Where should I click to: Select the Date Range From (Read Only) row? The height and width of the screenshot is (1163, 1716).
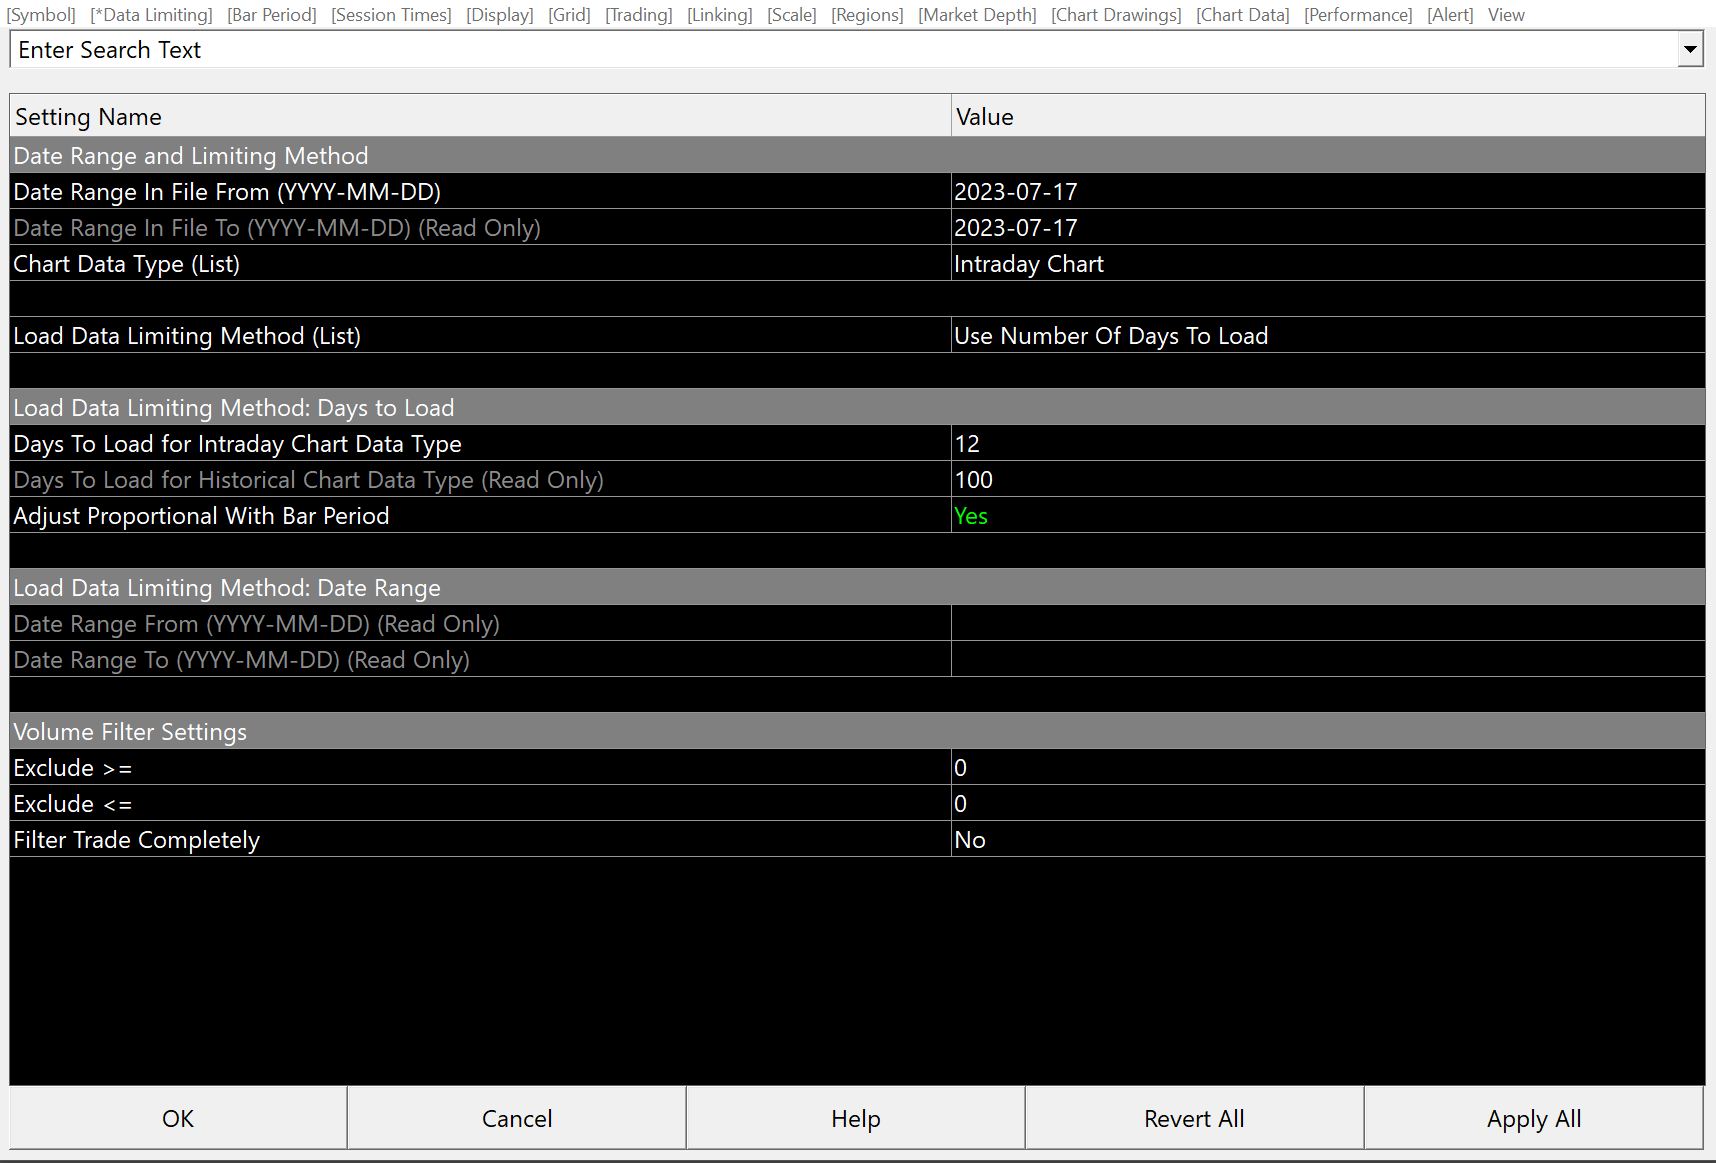tap(857, 623)
